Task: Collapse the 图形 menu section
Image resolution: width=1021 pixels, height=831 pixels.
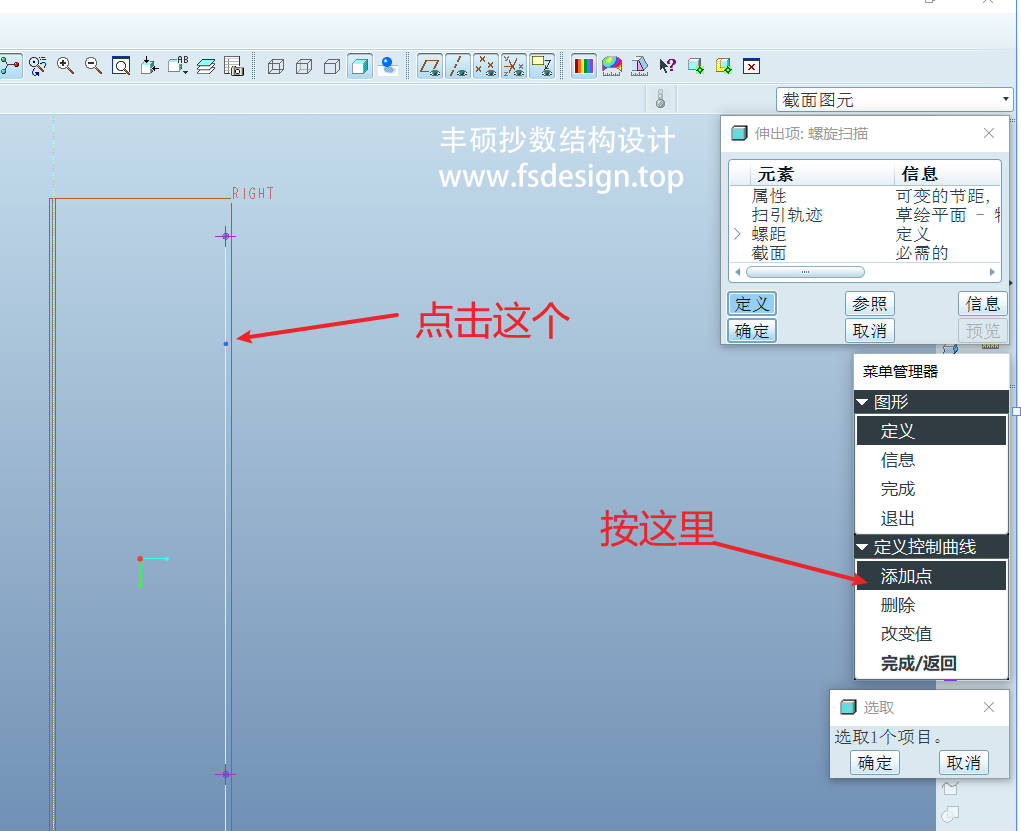Action: (863, 402)
